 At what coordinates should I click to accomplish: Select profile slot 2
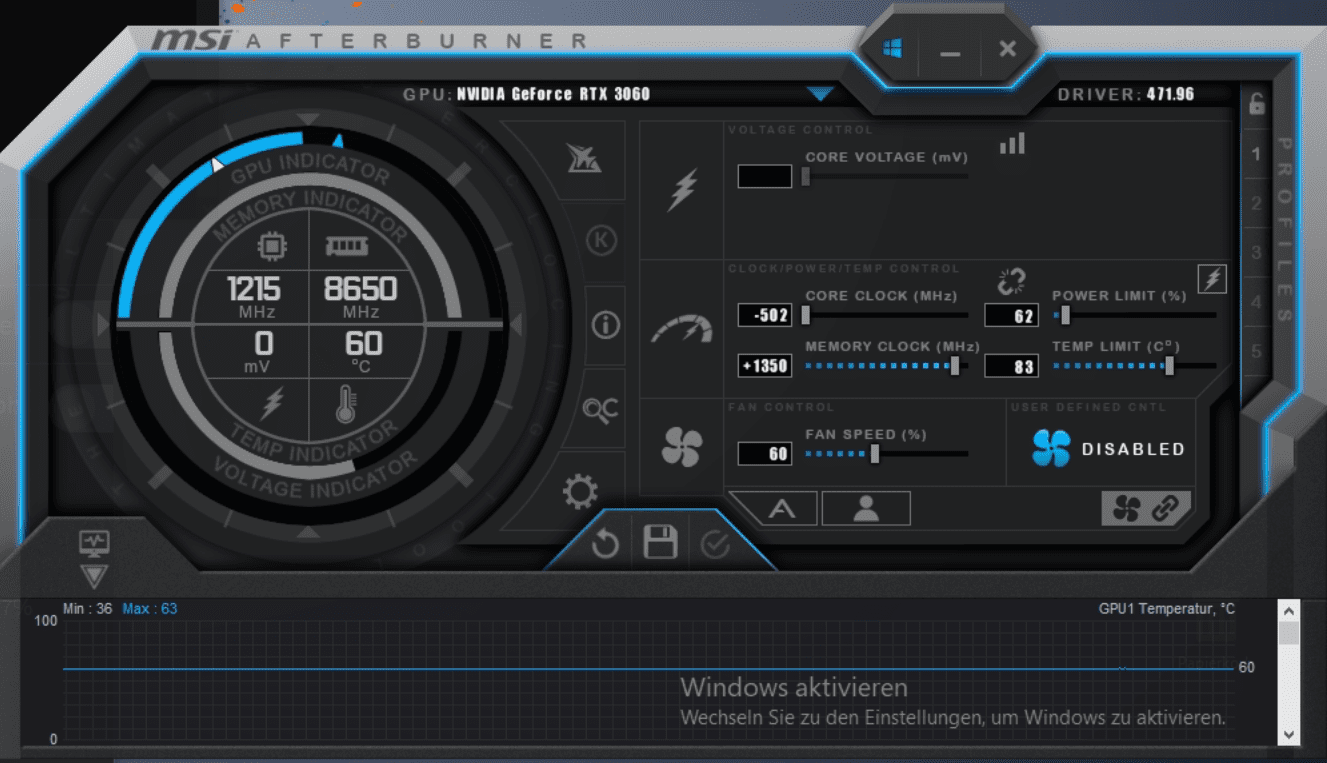tap(1257, 204)
